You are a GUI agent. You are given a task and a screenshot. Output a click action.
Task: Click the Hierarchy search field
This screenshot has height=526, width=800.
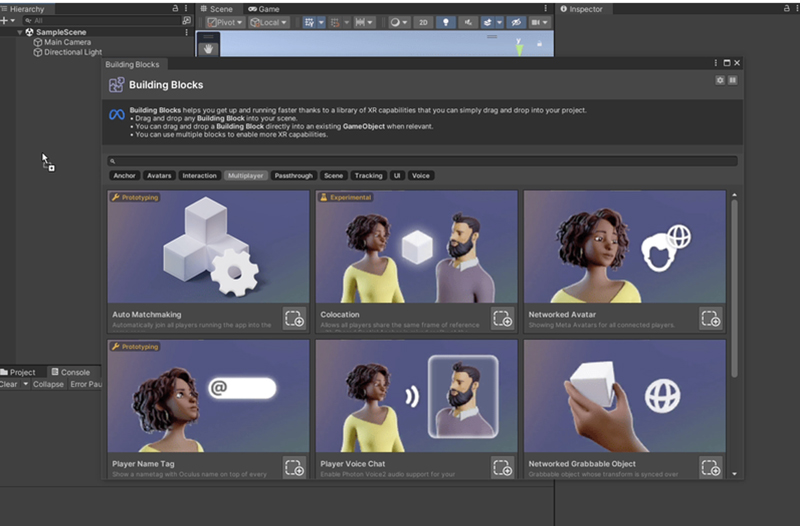click(x=102, y=20)
